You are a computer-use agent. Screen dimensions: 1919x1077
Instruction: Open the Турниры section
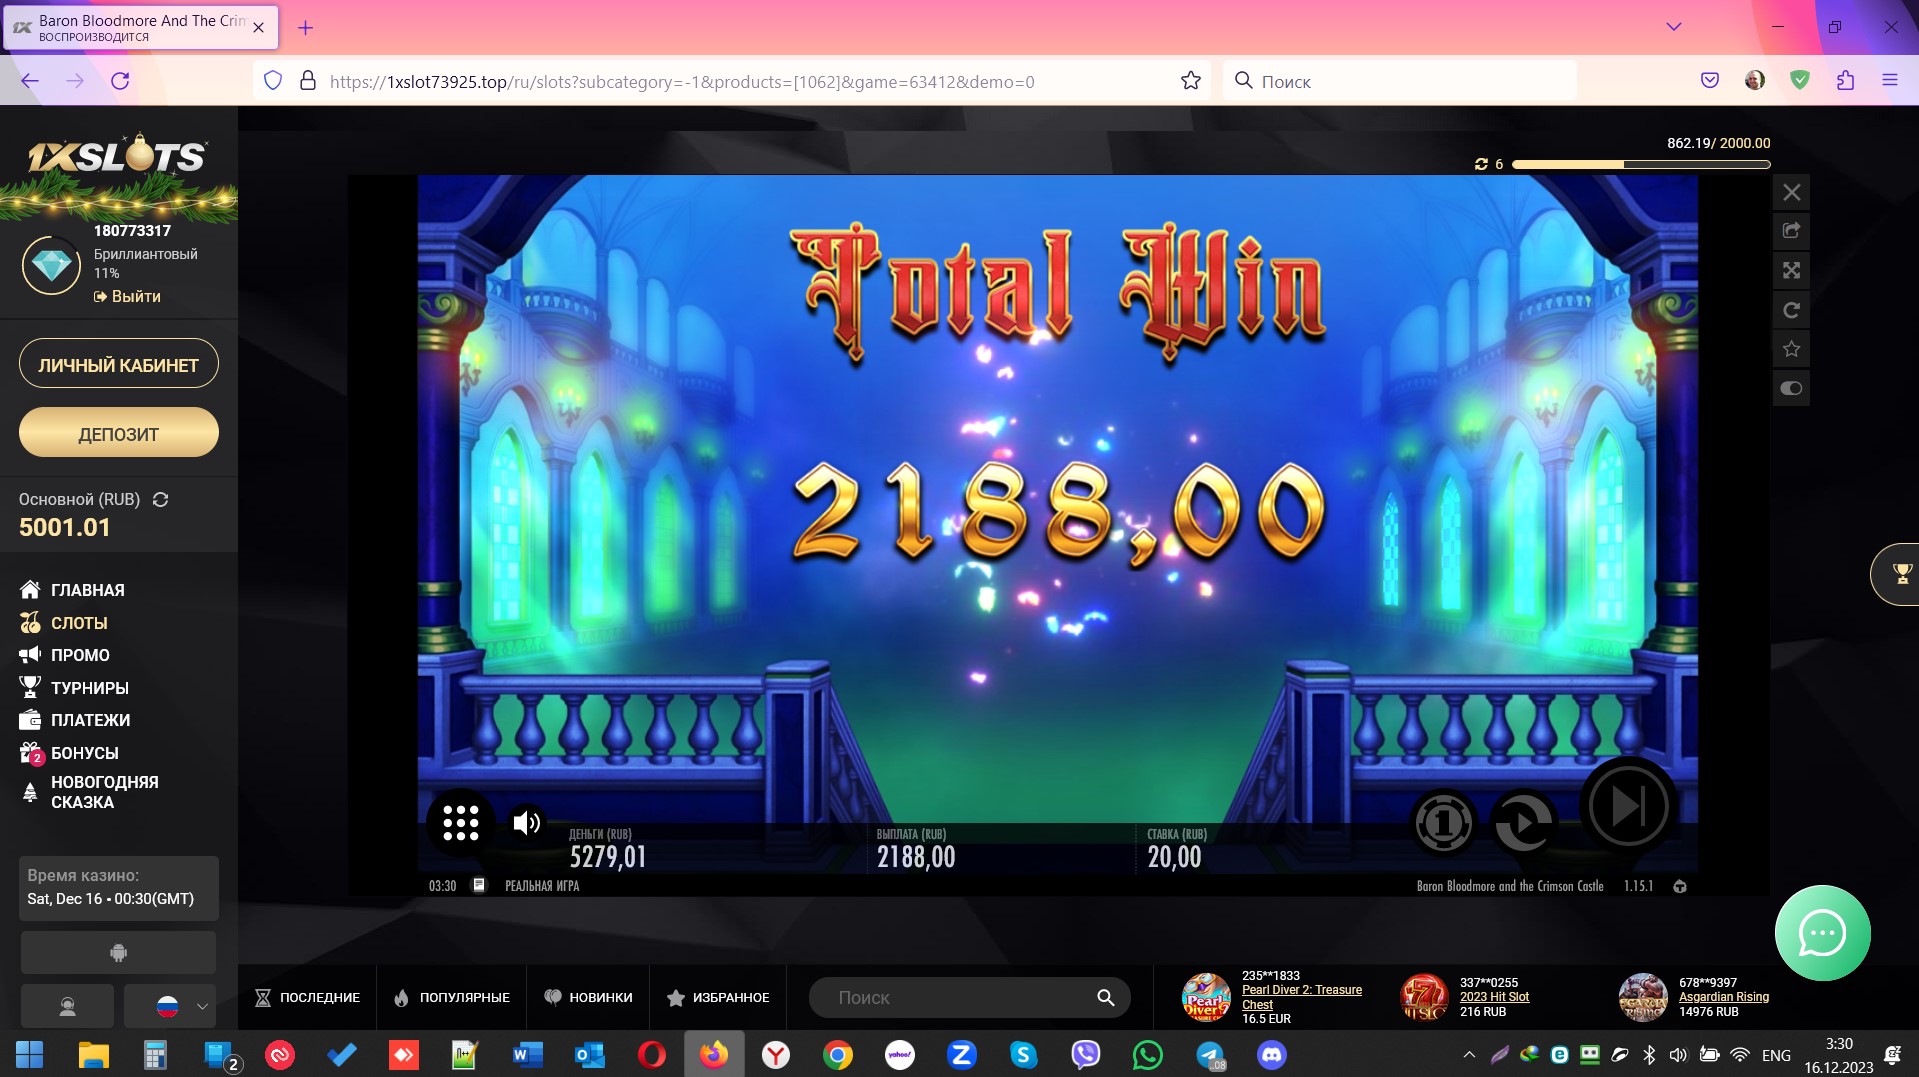(x=74, y=688)
